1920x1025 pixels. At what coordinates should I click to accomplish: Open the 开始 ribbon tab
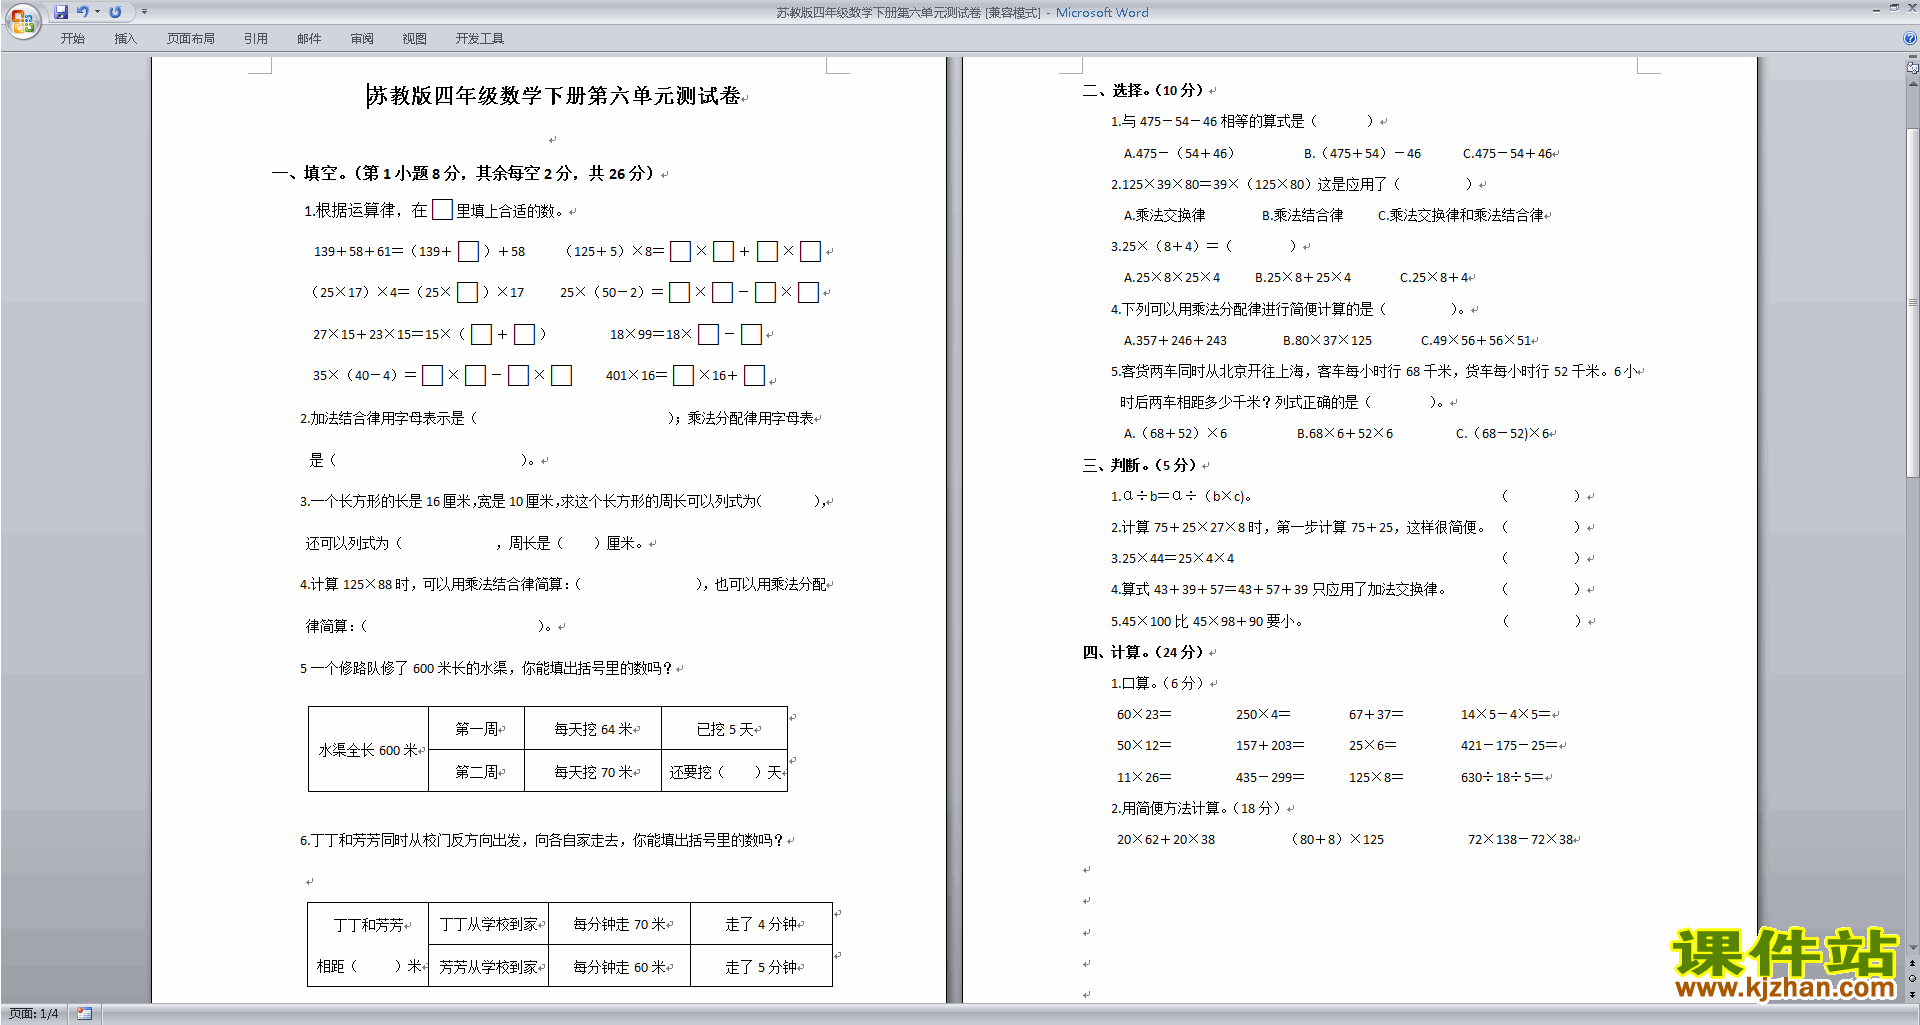click(x=72, y=38)
